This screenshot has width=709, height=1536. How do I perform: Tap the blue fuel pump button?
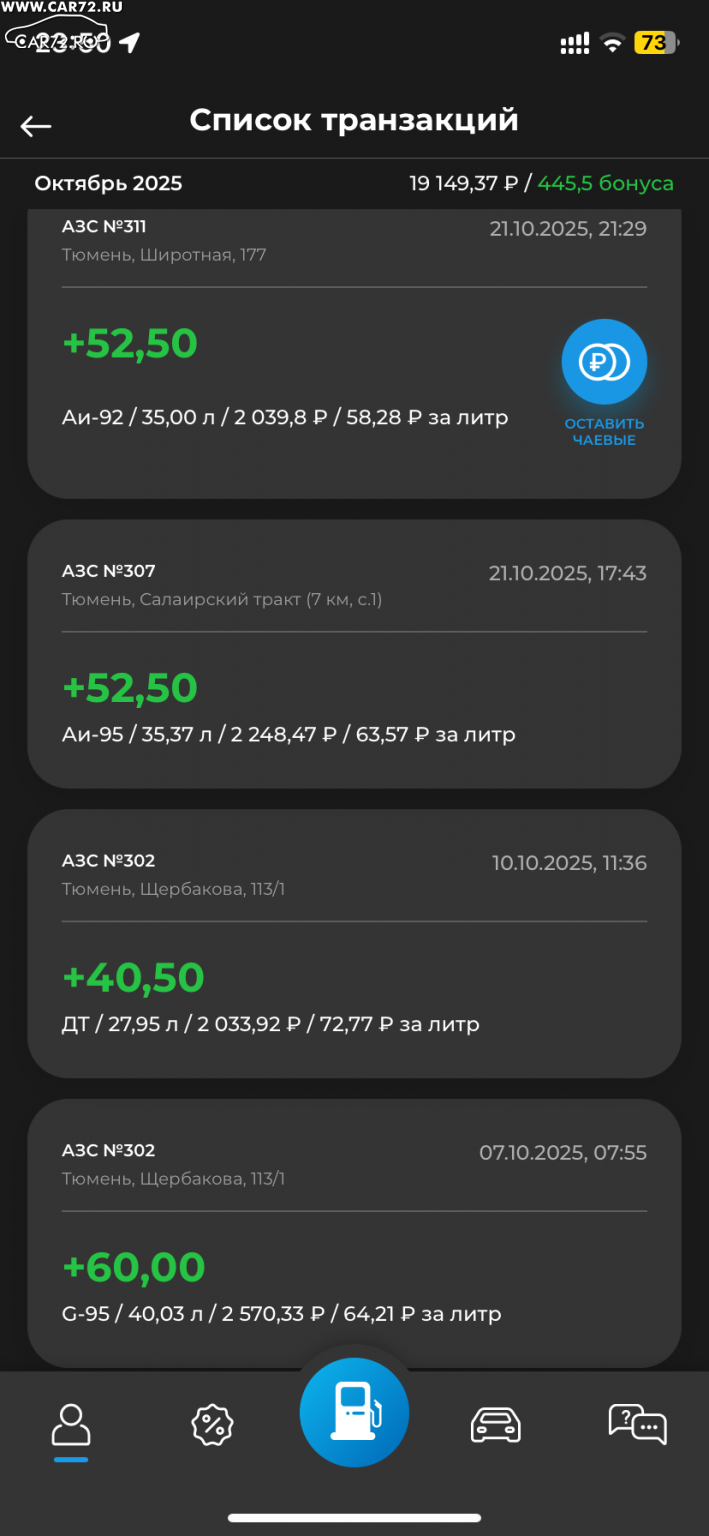point(354,1412)
